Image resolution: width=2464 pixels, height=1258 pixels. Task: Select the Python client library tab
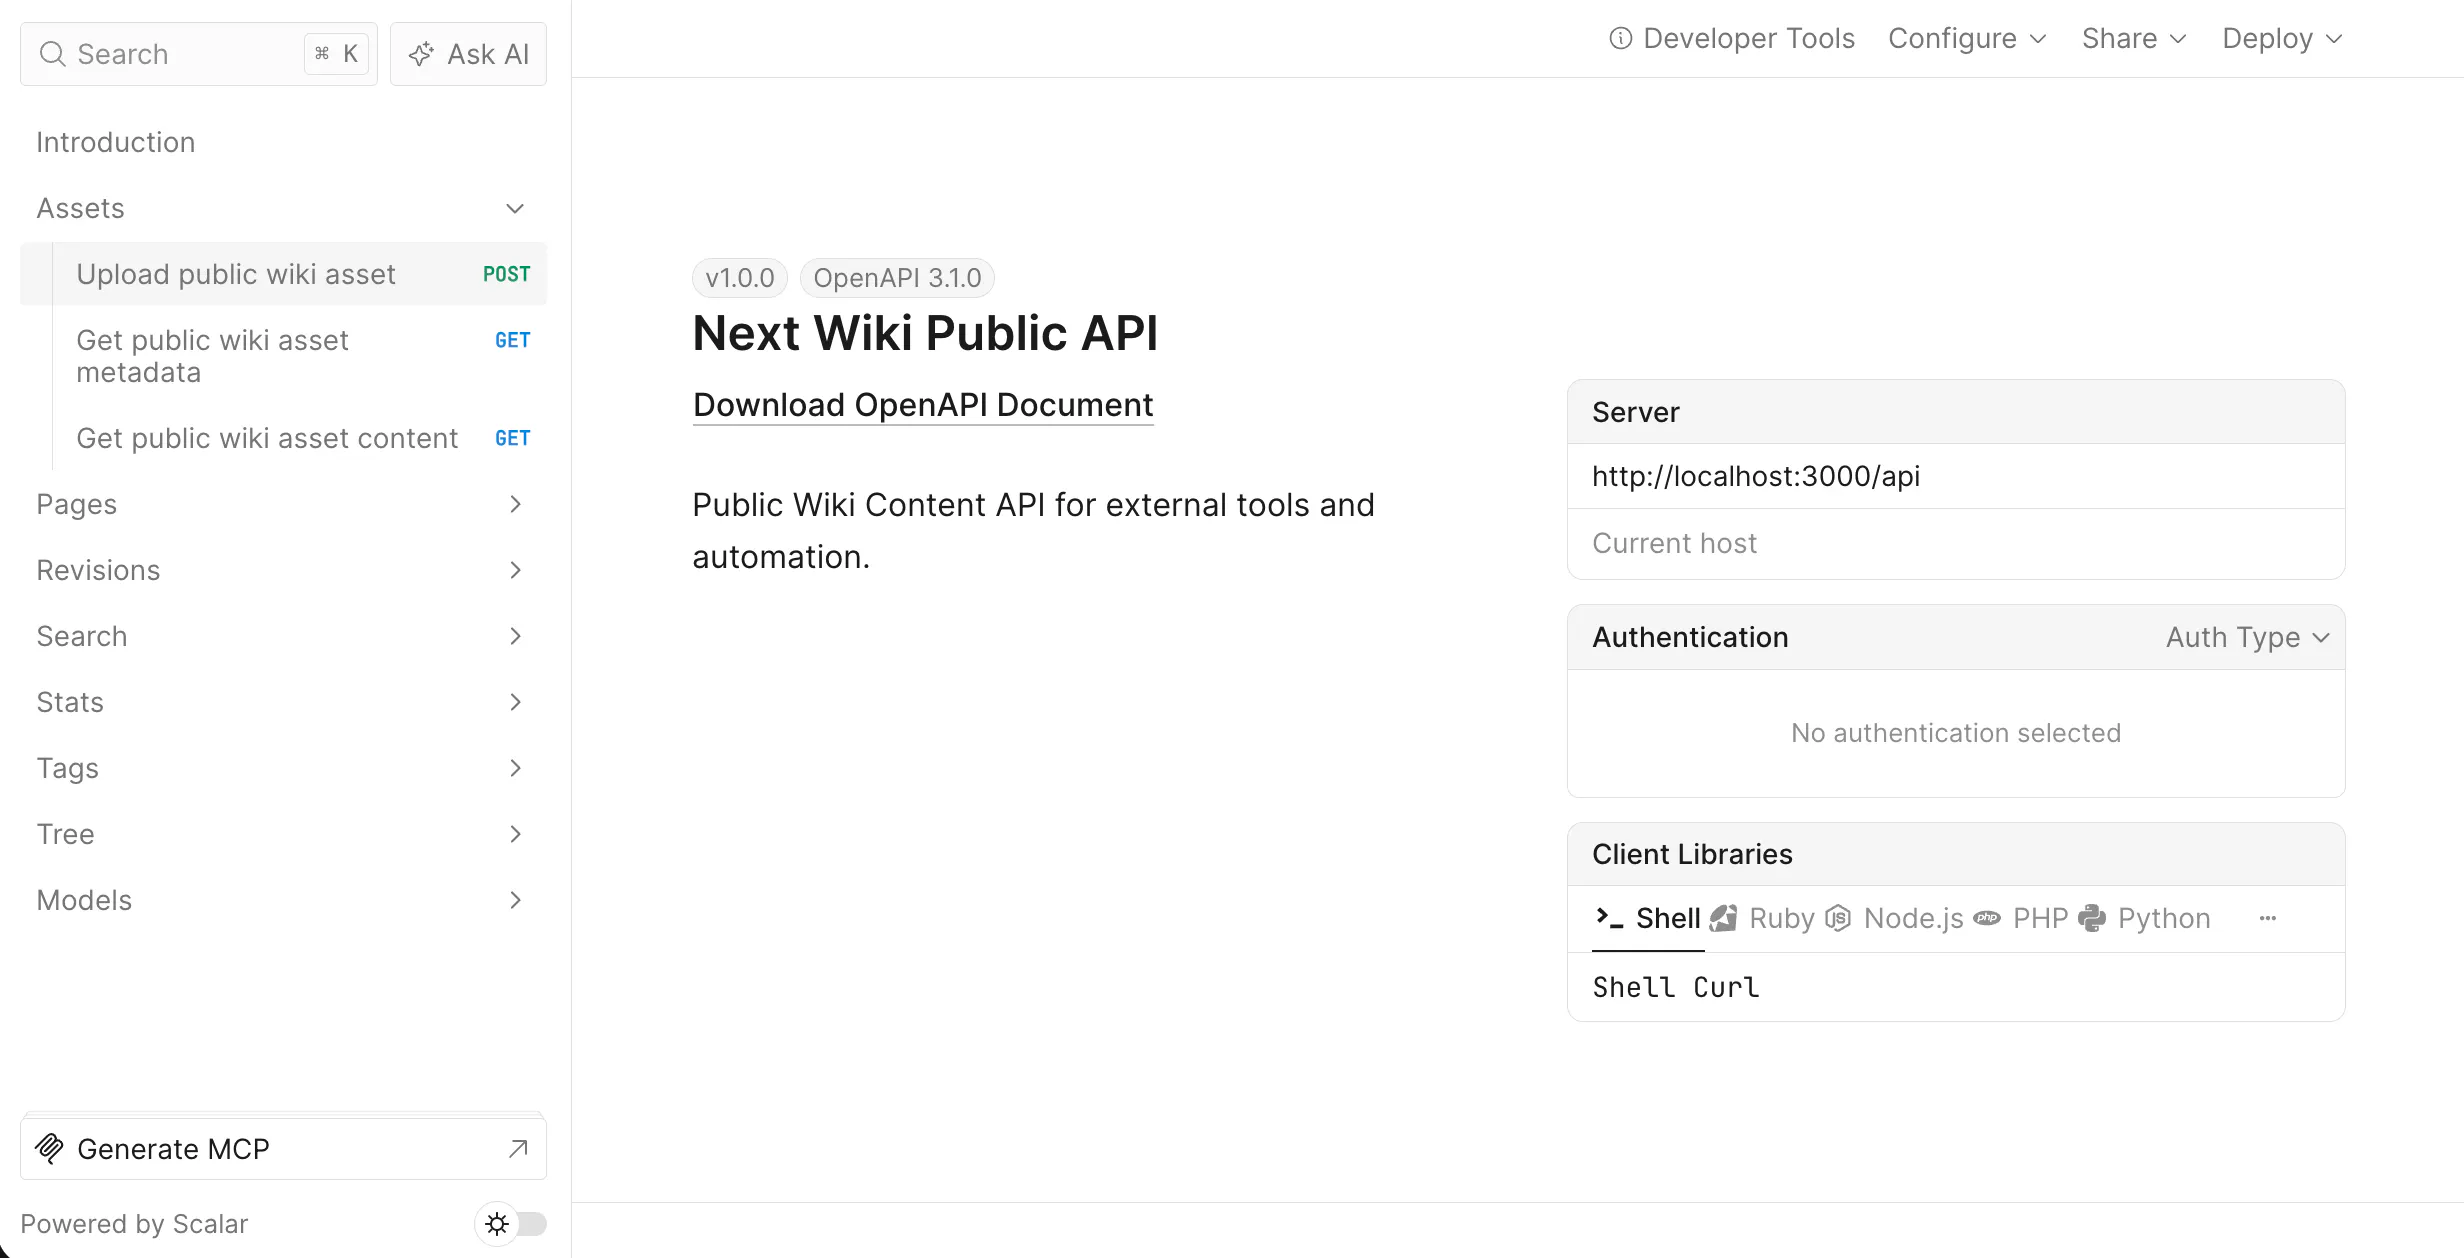point(2144,918)
